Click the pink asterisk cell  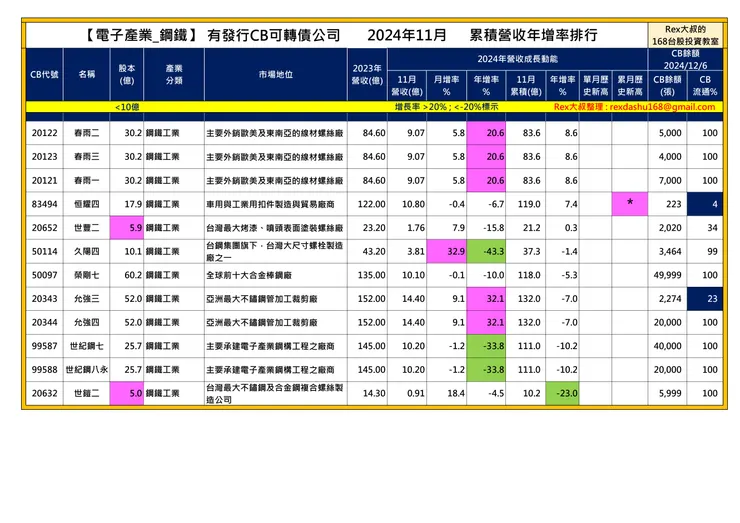630,204
